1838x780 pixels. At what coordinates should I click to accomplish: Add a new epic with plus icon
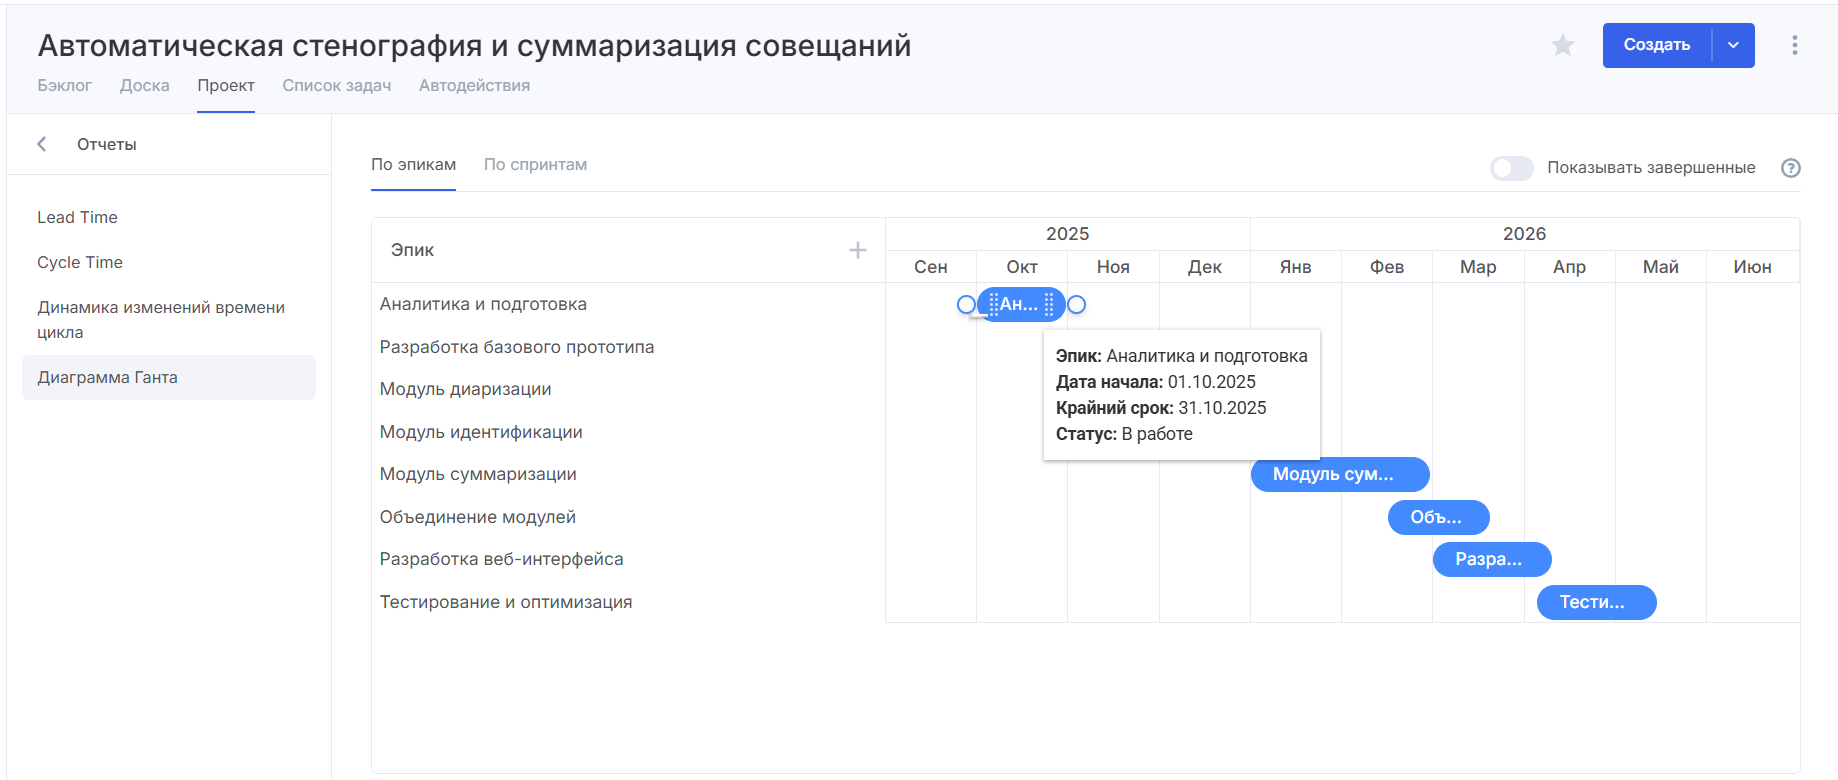click(x=857, y=250)
